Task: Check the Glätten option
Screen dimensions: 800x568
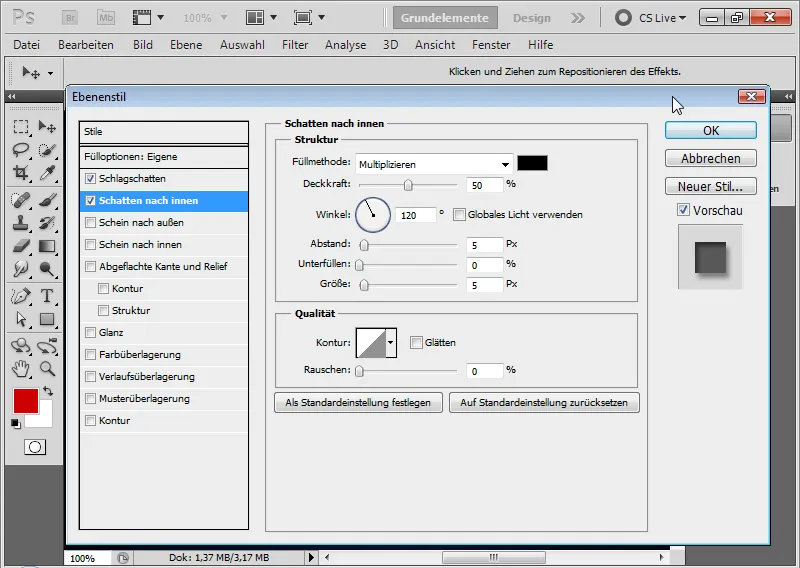Action: tap(416, 342)
